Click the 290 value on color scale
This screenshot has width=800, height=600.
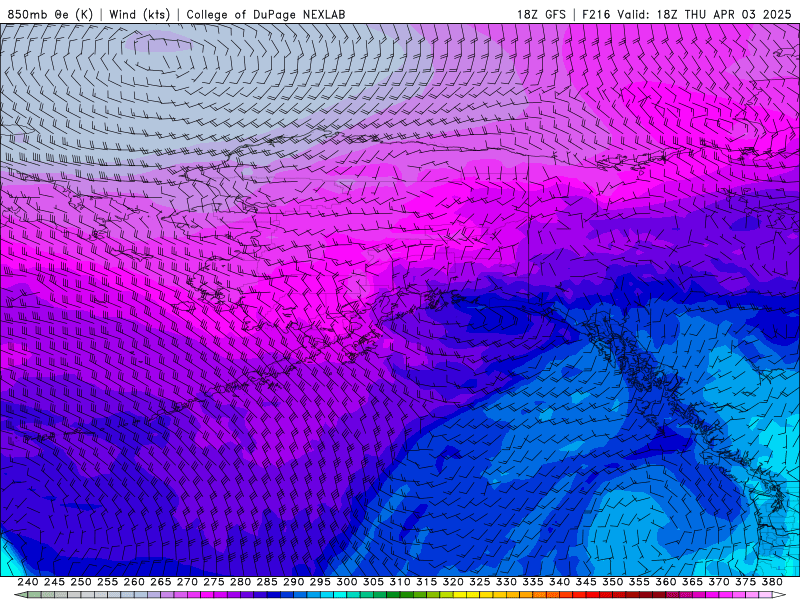(x=293, y=582)
